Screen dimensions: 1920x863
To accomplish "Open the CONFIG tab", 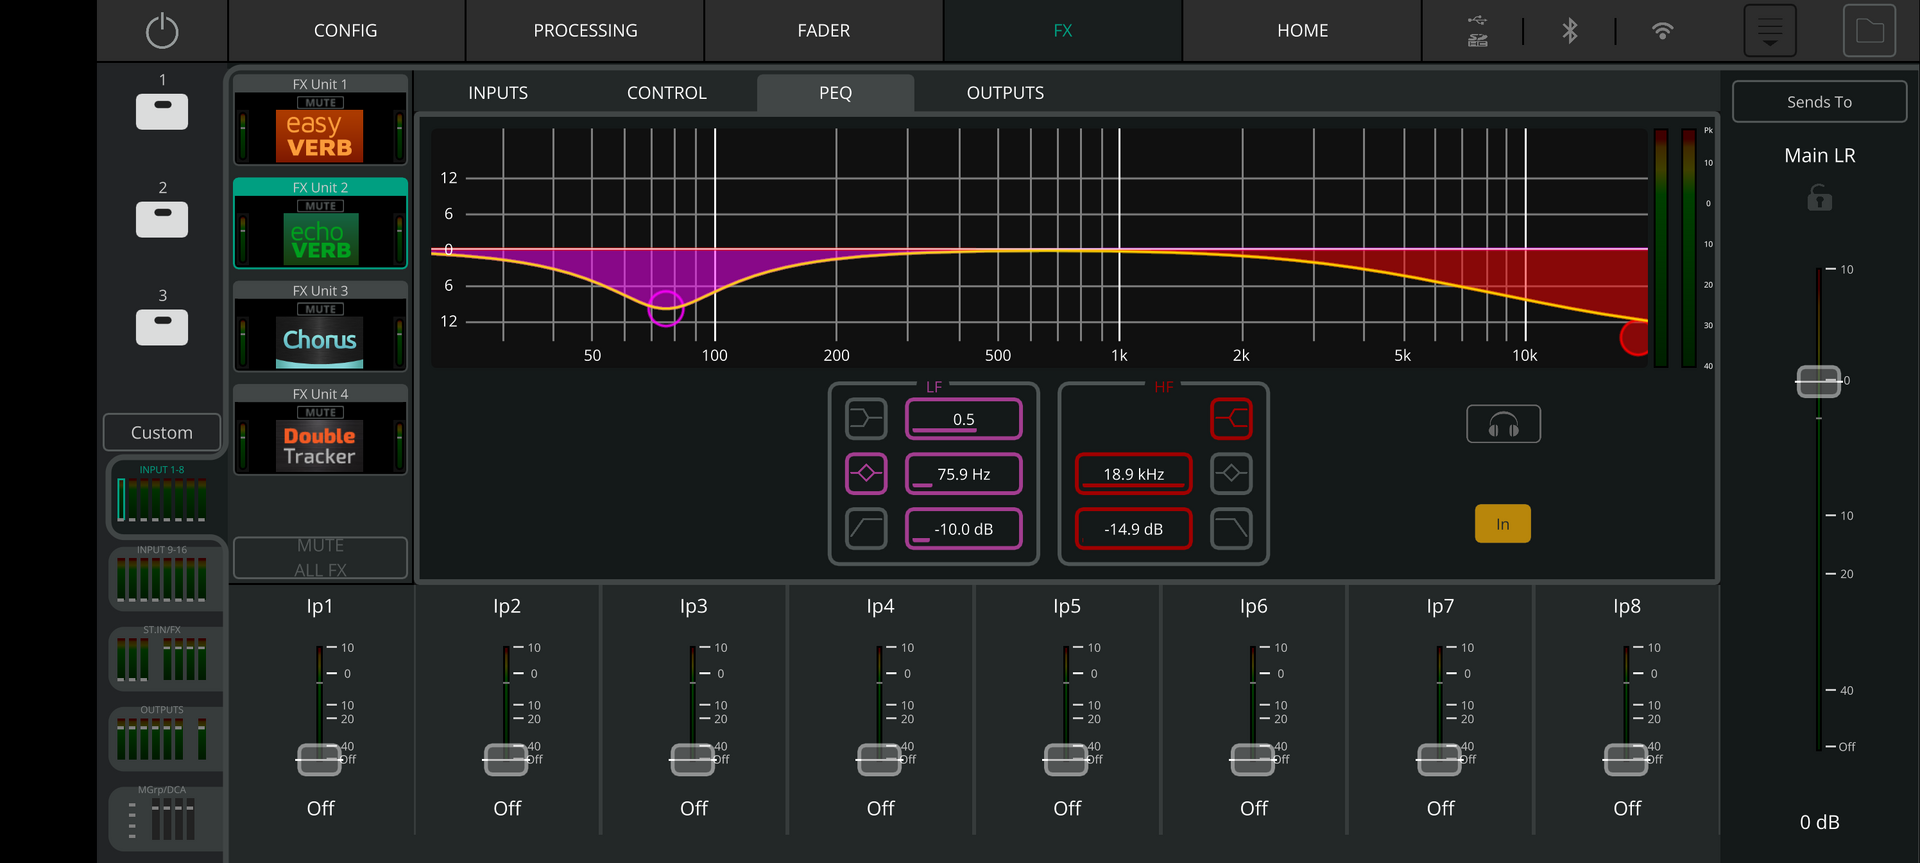I will [x=346, y=31].
